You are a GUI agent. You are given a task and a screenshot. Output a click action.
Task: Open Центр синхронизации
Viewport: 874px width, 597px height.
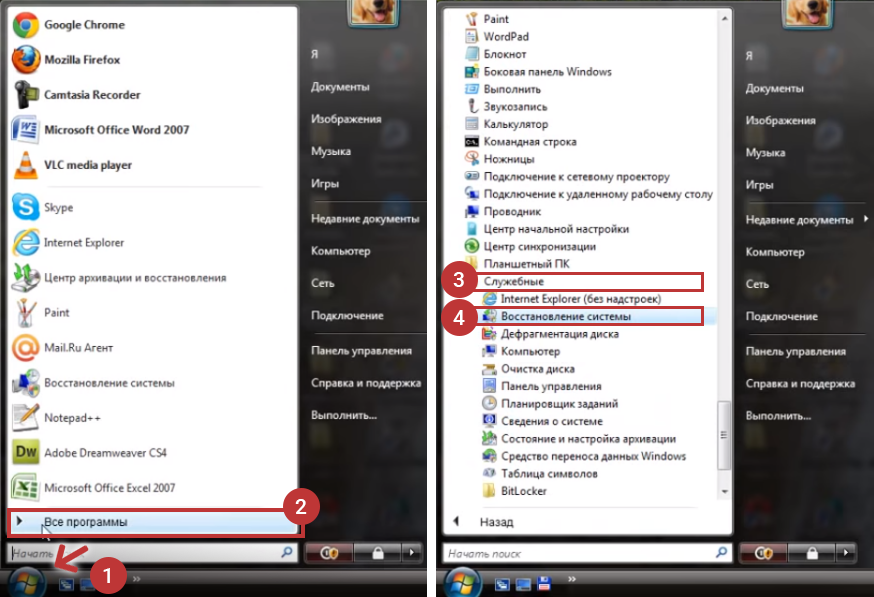pyautogui.click(x=530, y=246)
